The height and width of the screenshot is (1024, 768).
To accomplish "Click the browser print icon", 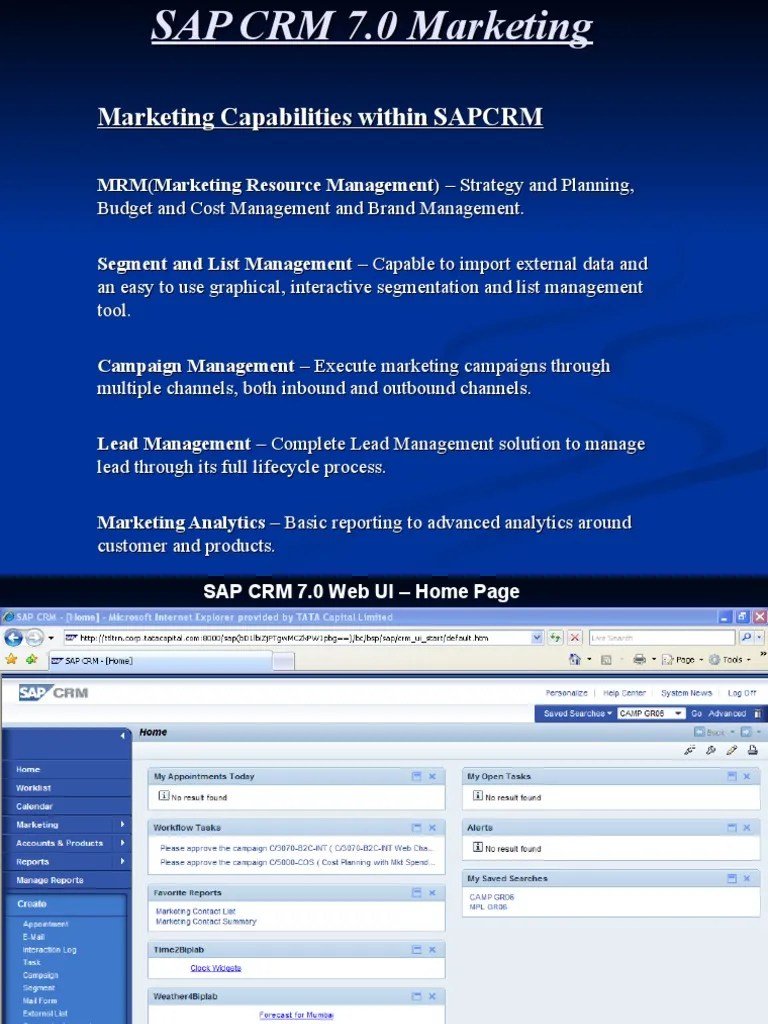I will tap(639, 660).
